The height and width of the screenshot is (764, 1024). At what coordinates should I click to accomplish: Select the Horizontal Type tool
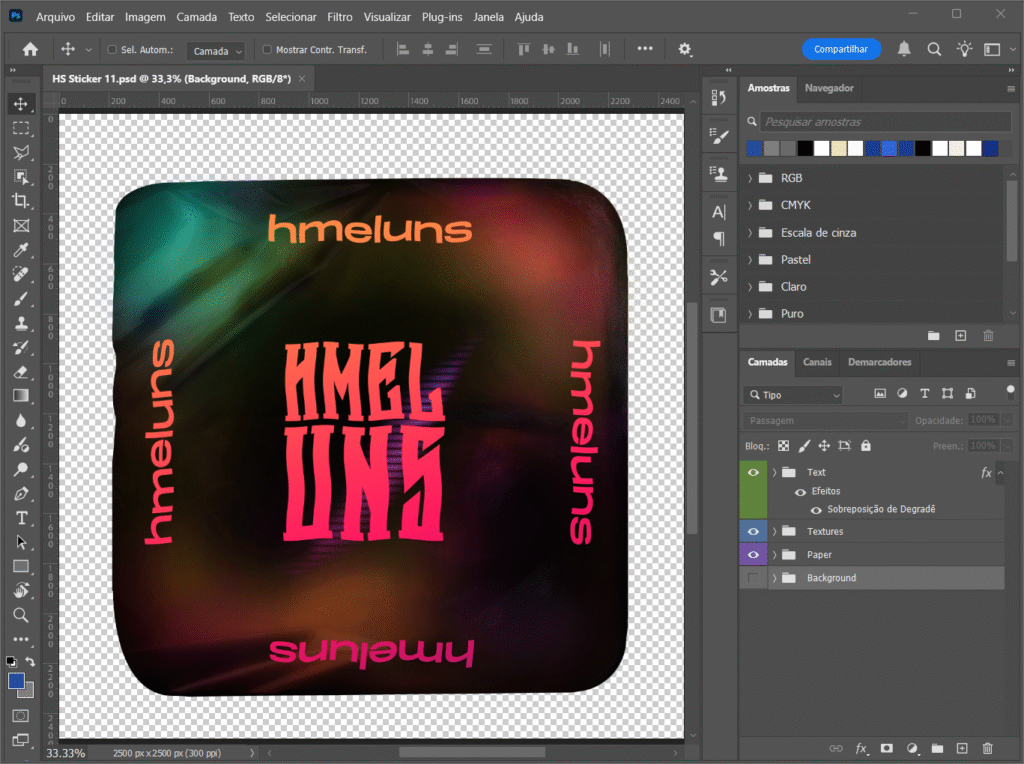coord(21,517)
